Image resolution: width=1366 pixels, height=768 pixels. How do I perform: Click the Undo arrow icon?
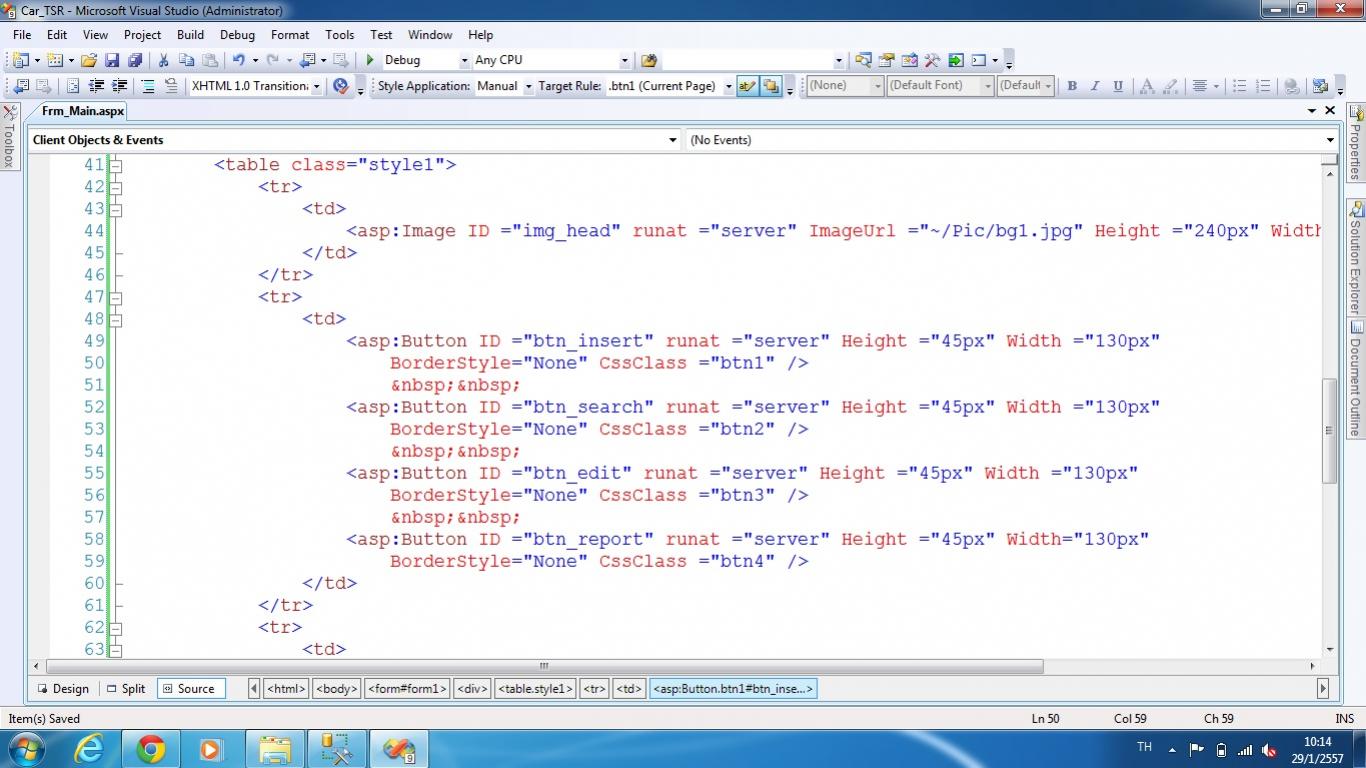tap(239, 60)
